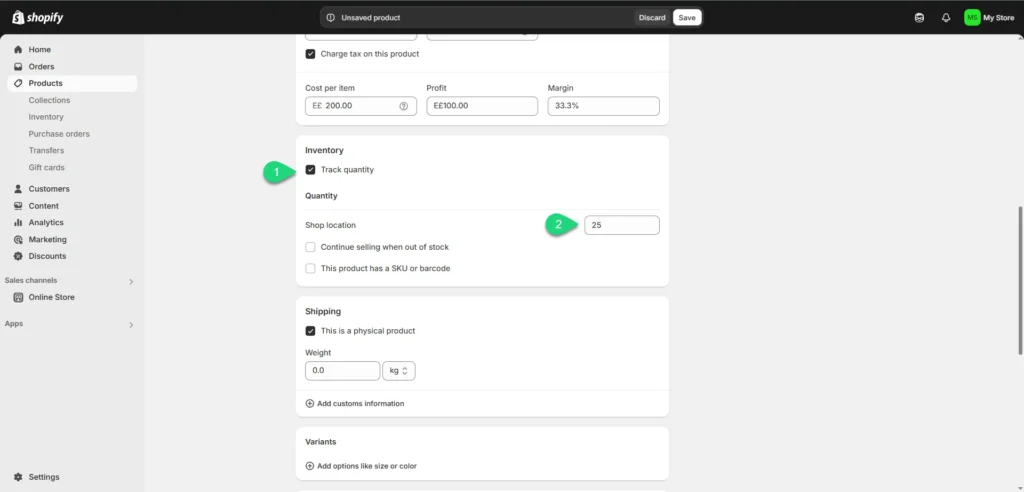Open Purchase orders in sidebar
The image size is (1024, 492).
59,134
